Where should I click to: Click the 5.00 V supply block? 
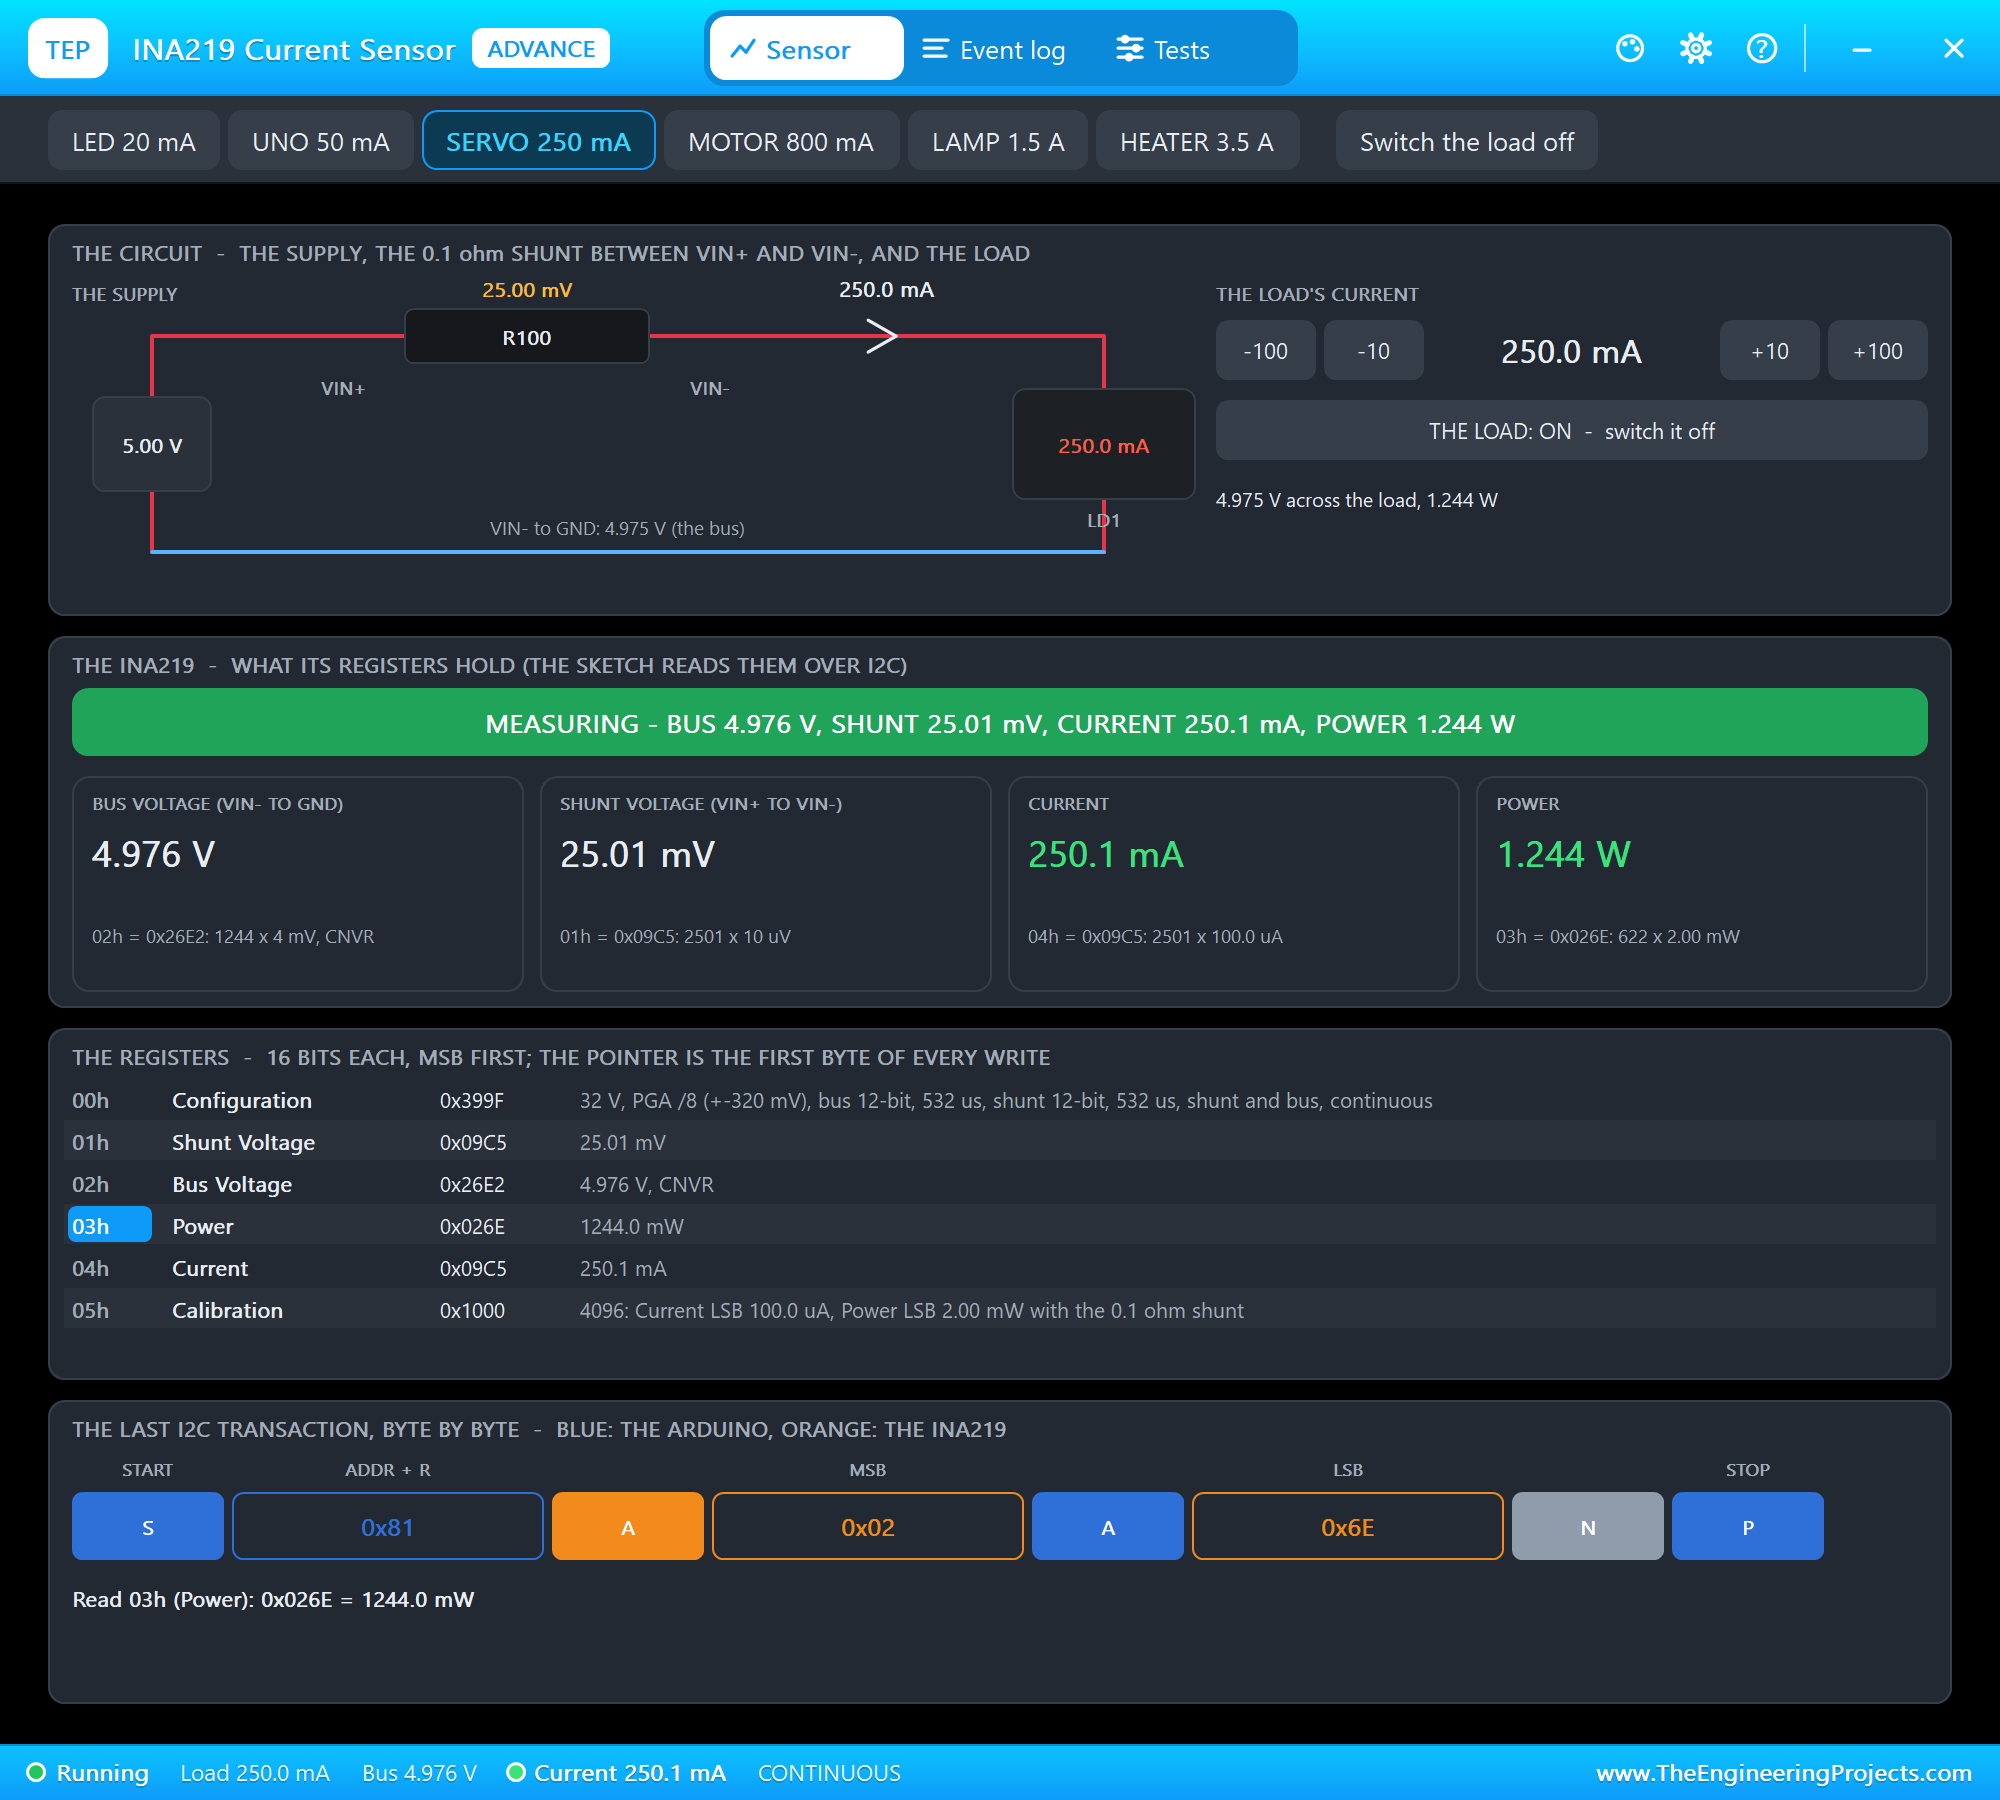click(x=152, y=445)
